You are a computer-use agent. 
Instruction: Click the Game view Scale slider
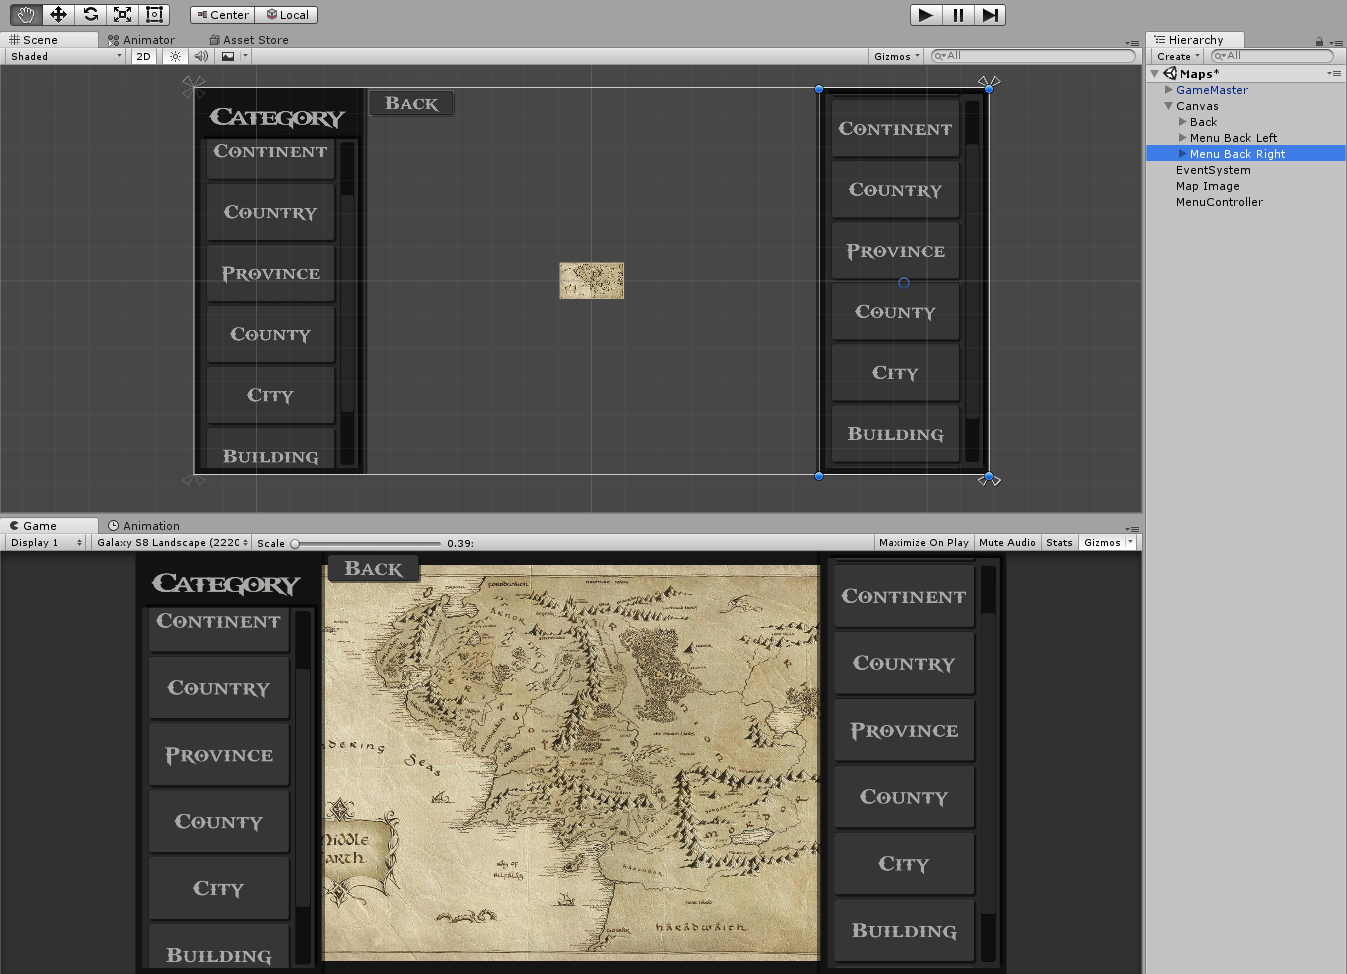click(367, 543)
